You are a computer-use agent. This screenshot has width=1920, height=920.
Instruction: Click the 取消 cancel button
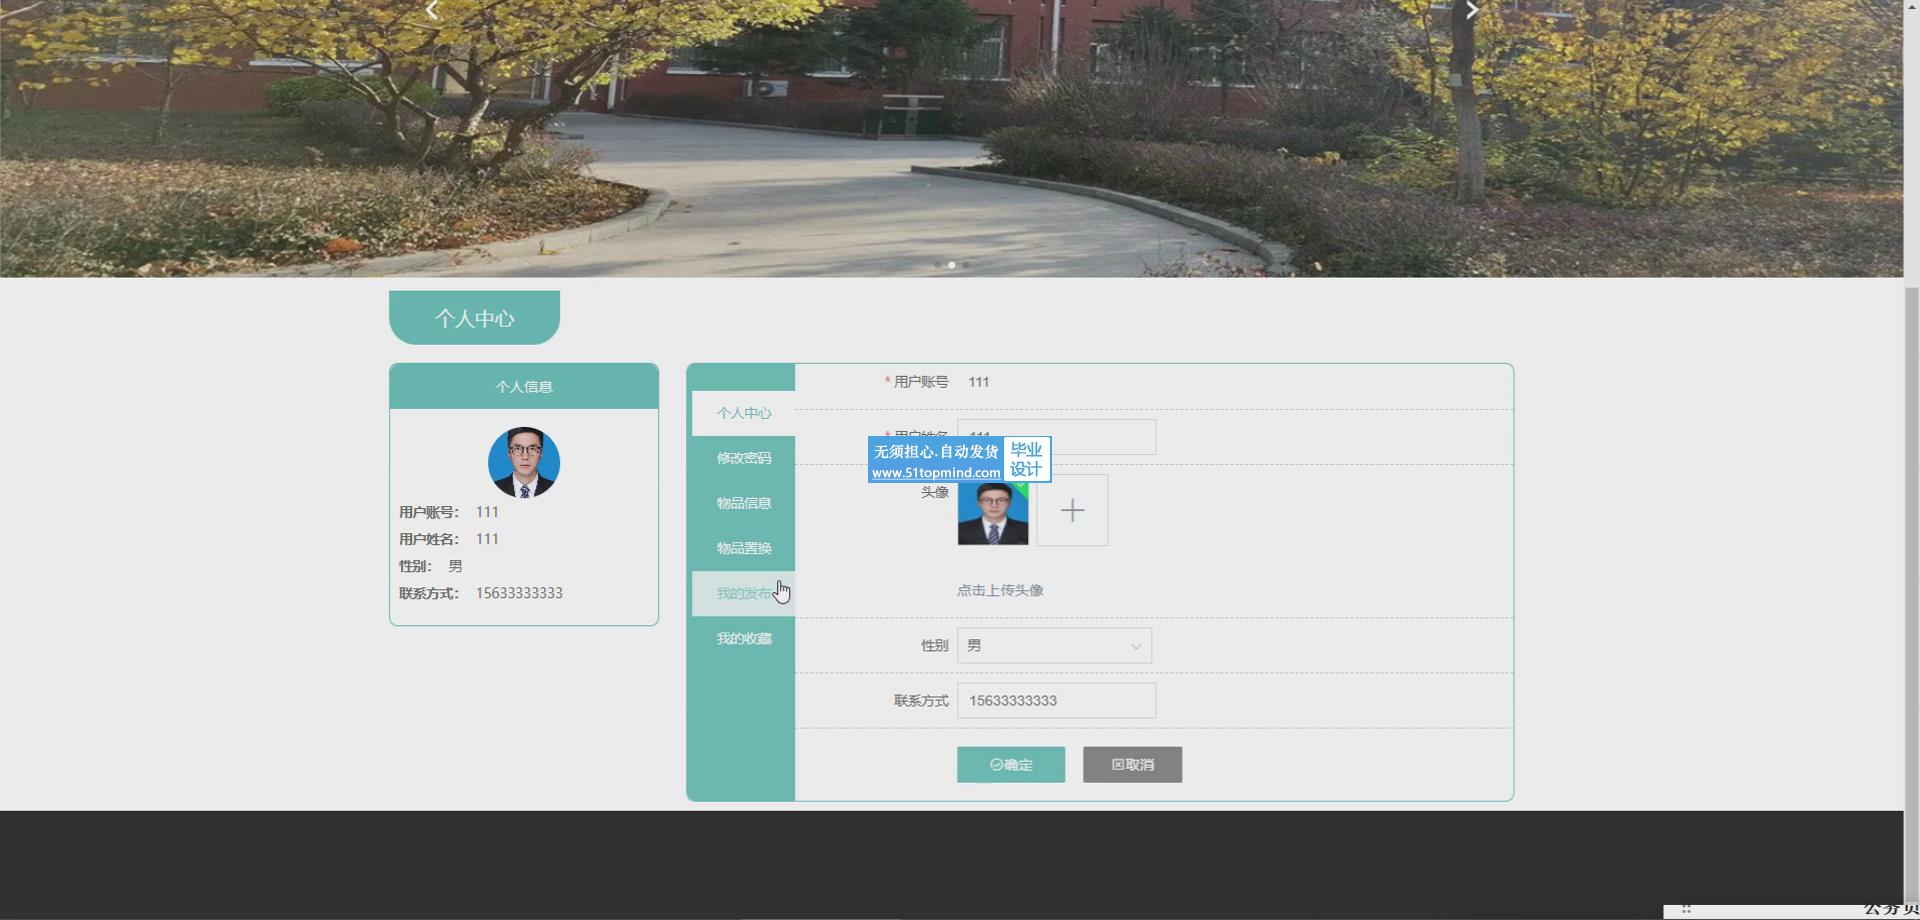1132,765
